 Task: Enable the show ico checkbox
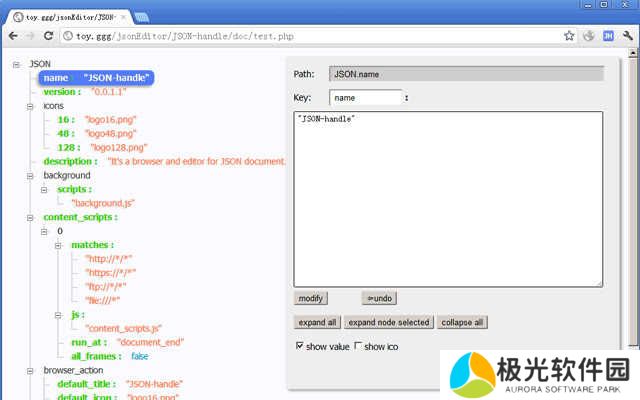359,346
